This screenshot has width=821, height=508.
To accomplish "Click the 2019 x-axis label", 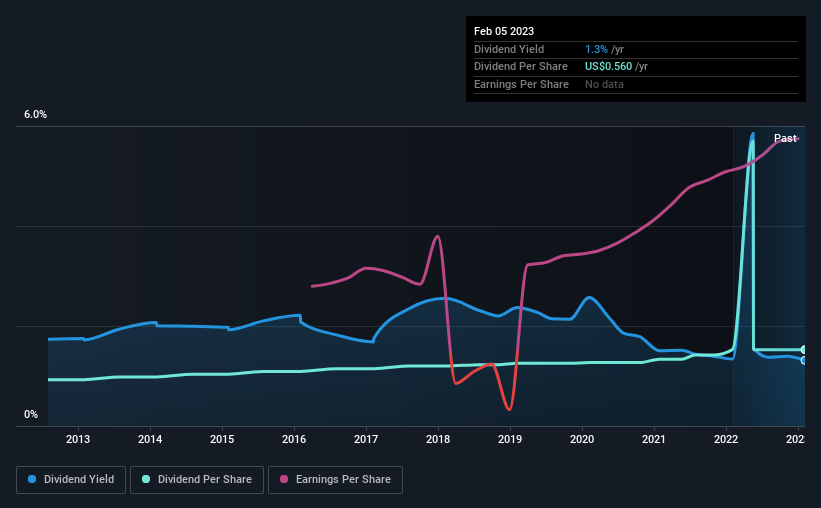I will pyautogui.click(x=510, y=439).
